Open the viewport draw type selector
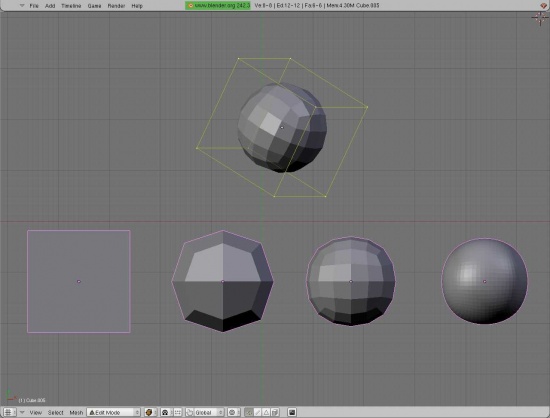This screenshot has height=418, width=550. 150,412
